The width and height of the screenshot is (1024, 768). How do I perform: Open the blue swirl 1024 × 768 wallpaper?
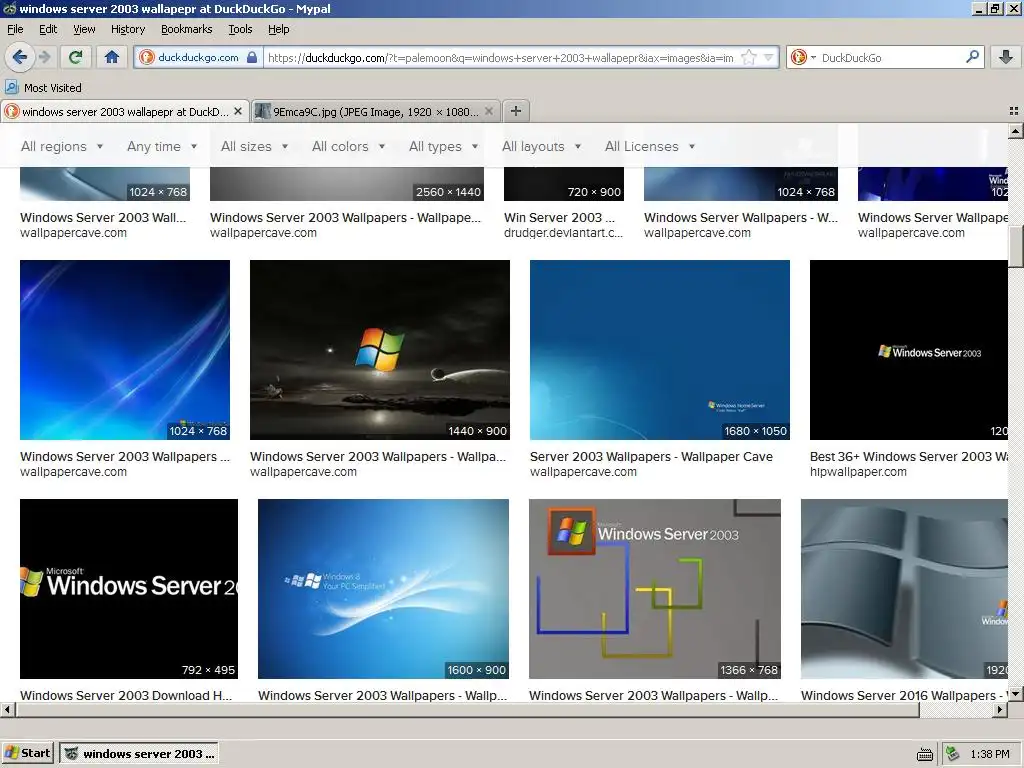(125, 349)
